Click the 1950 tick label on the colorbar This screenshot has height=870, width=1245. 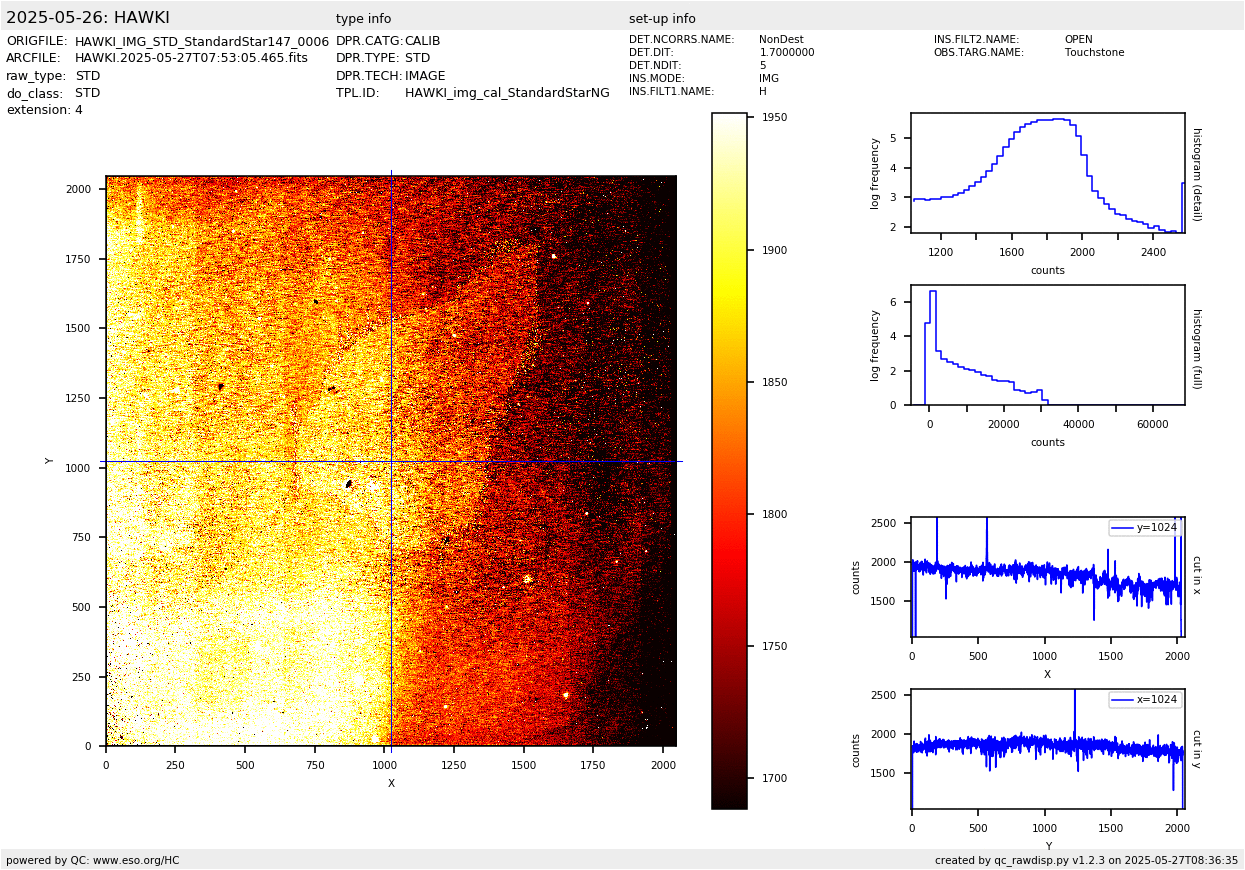775,118
